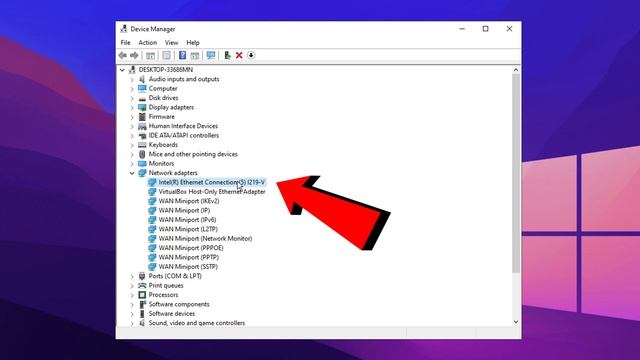Select WAN Miniport (SSTP)

coord(188,267)
